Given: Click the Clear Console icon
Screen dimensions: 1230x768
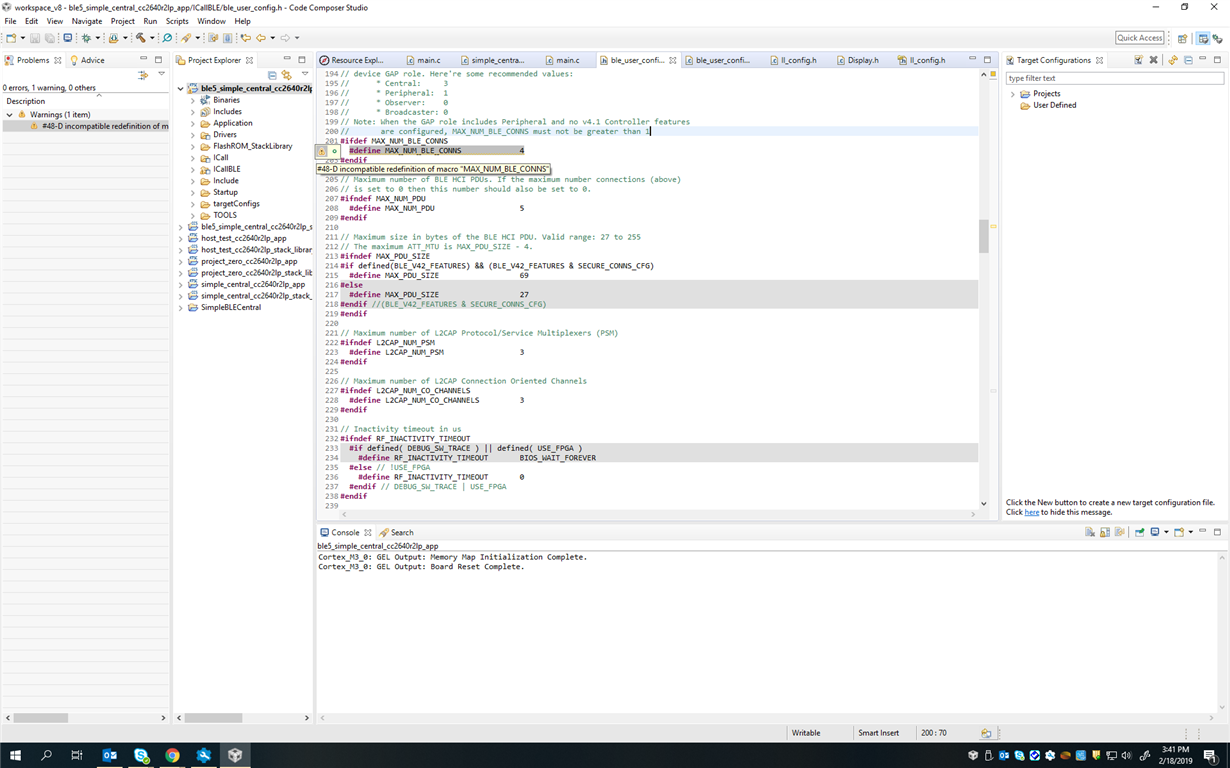Looking at the screenshot, I should [x=1090, y=532].
